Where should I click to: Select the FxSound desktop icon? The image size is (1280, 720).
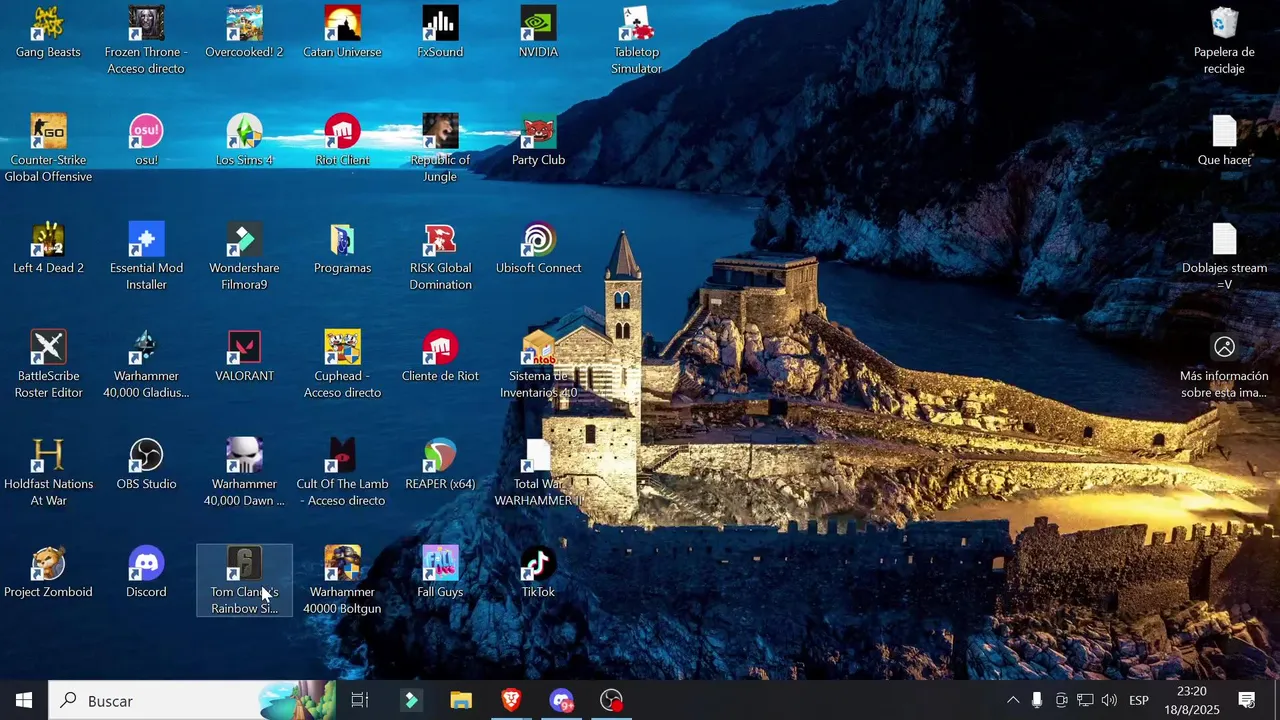point(440,33)
